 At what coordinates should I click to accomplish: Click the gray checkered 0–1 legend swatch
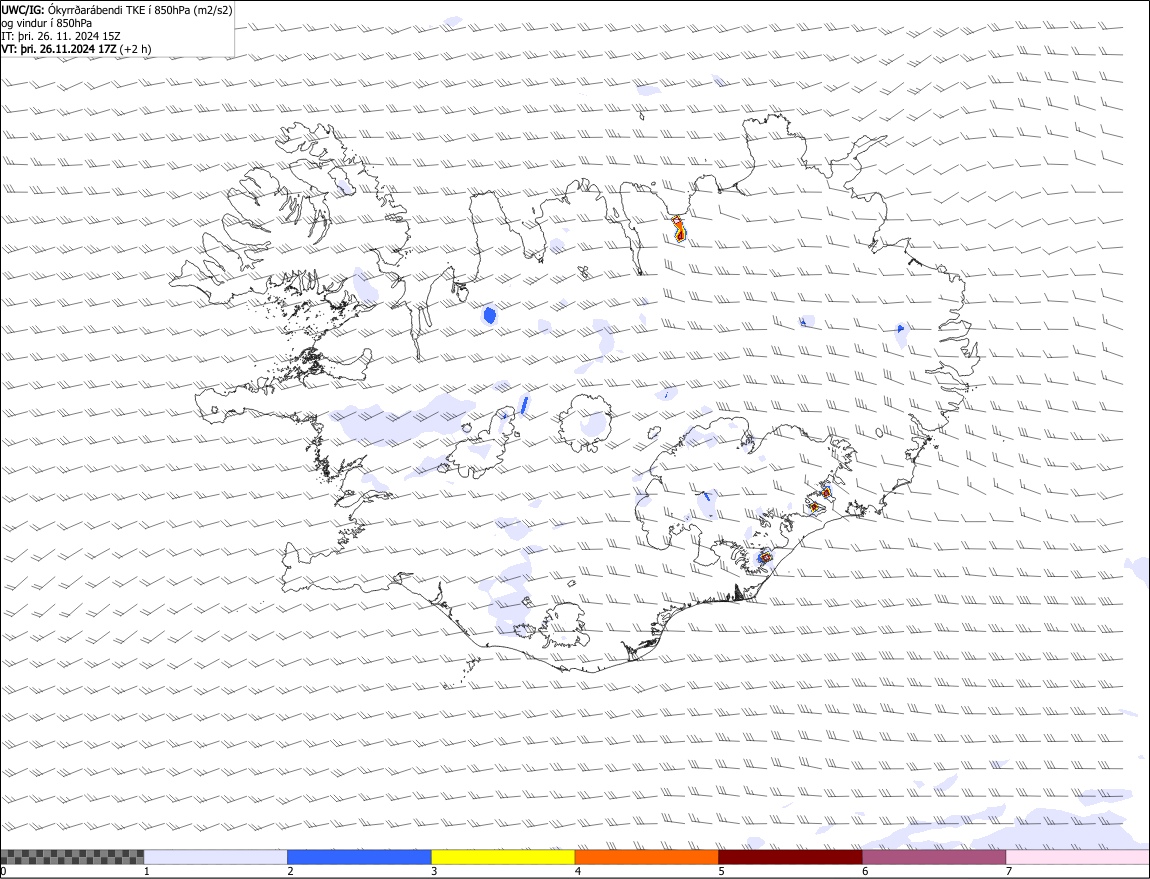click(72, 856)
